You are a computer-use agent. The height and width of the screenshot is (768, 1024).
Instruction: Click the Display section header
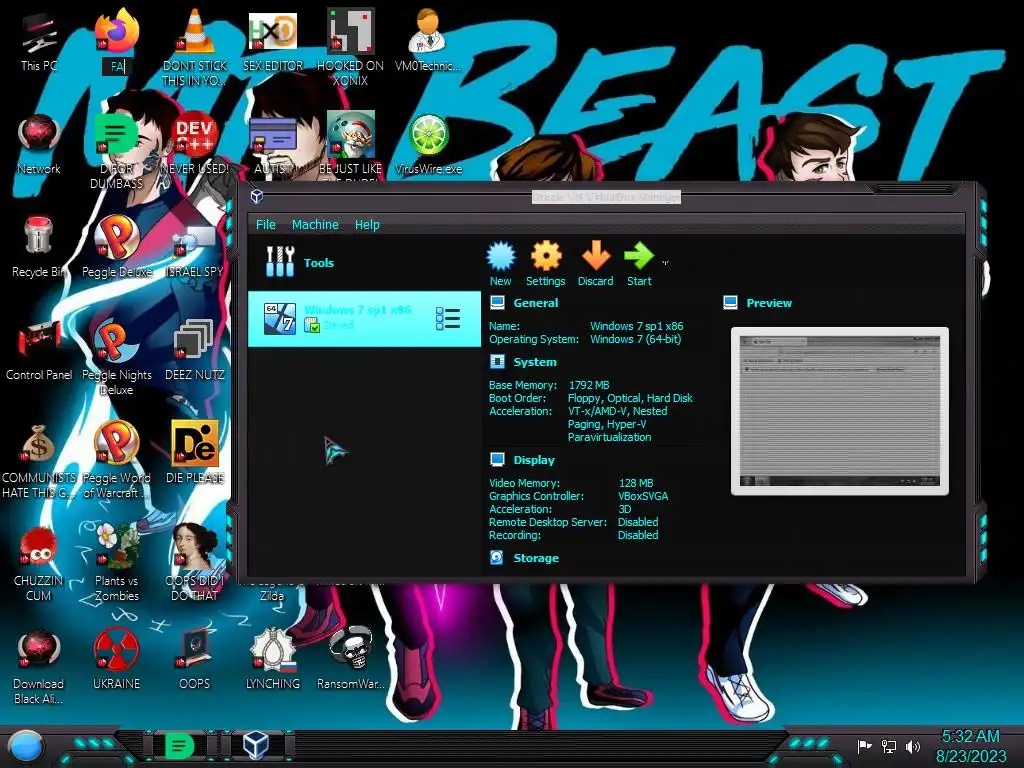click(x=534, y=460)
